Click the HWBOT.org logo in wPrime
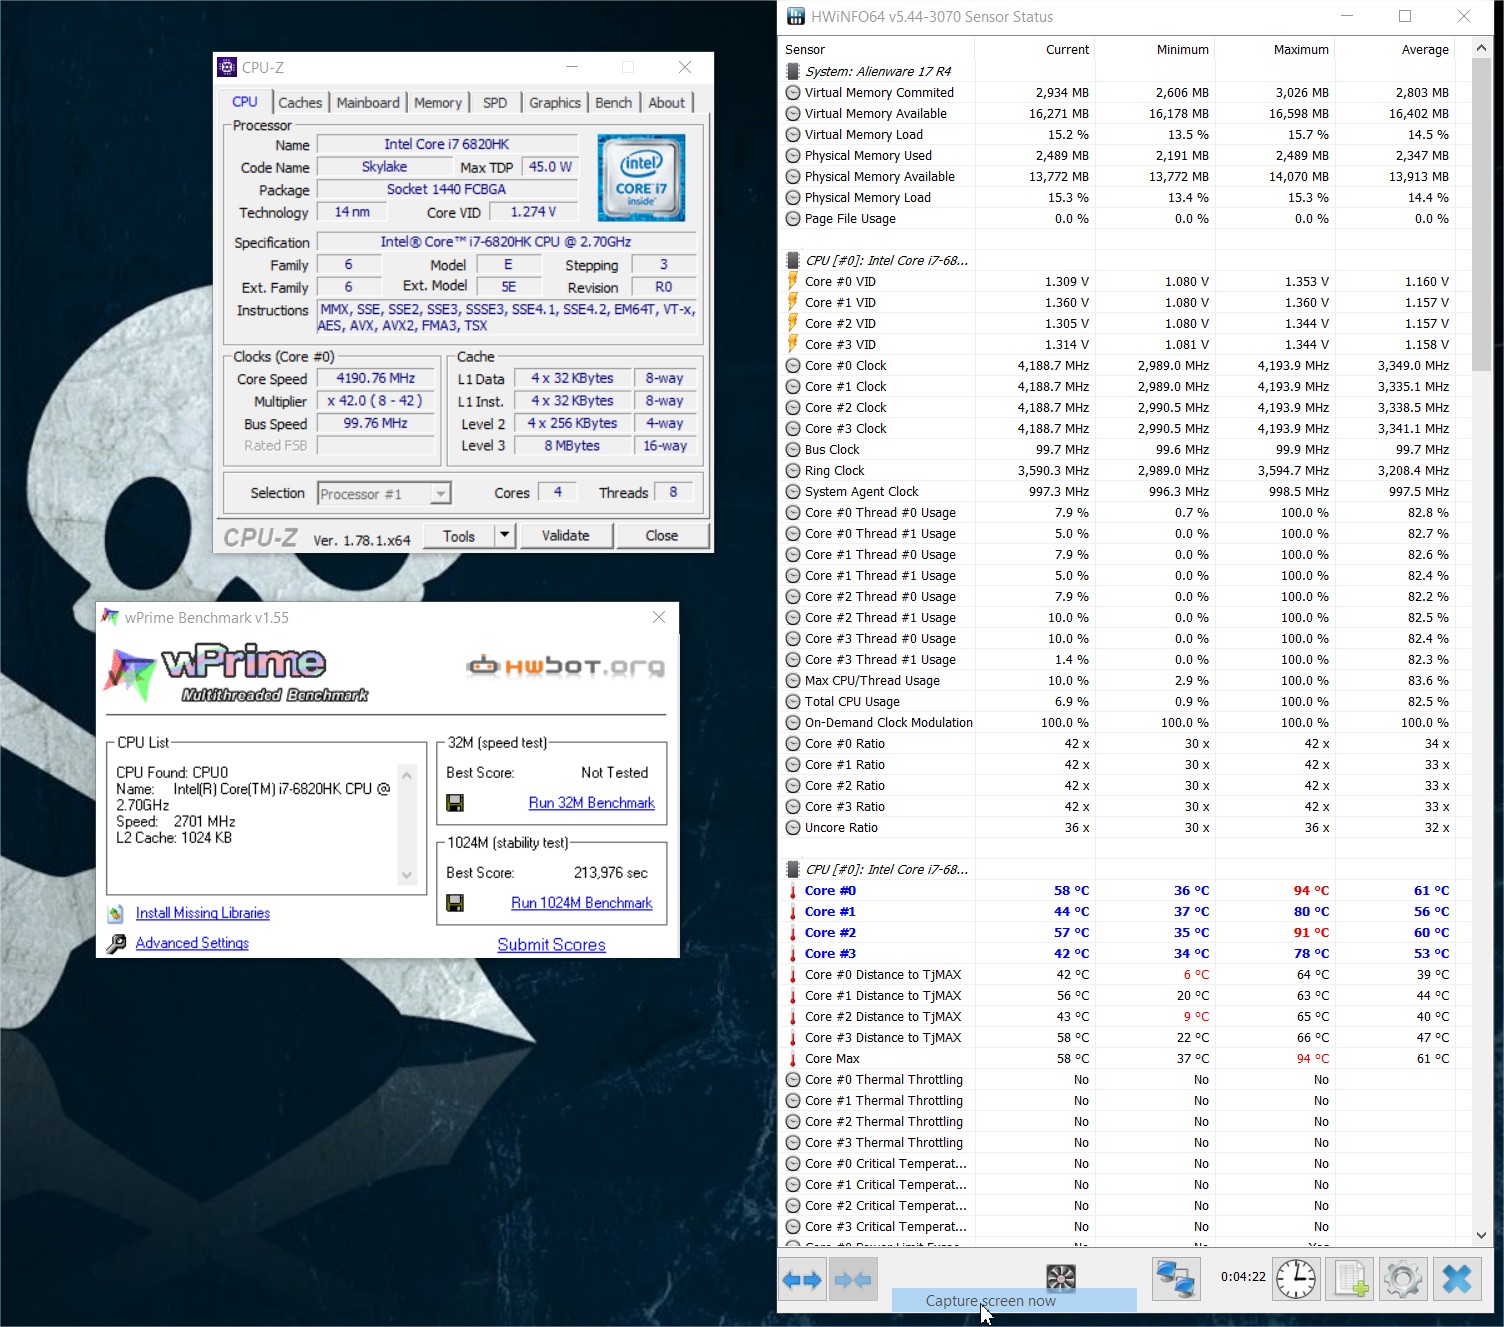 click(565, 666)
